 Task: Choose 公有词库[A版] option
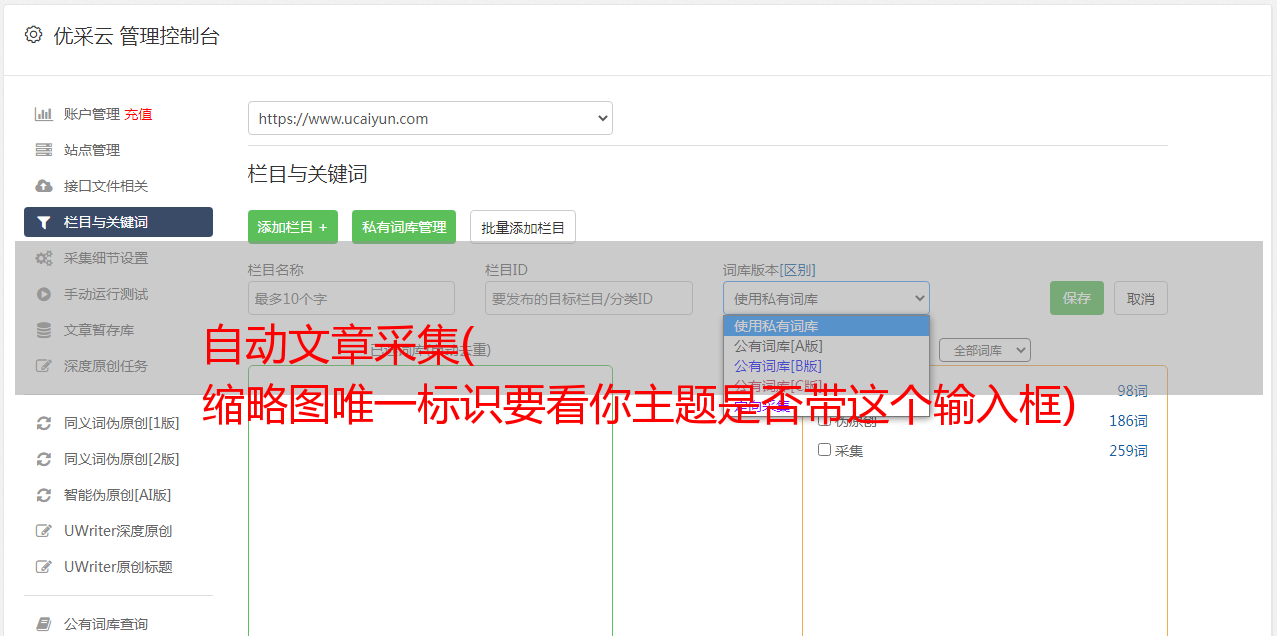pos(826,346)
